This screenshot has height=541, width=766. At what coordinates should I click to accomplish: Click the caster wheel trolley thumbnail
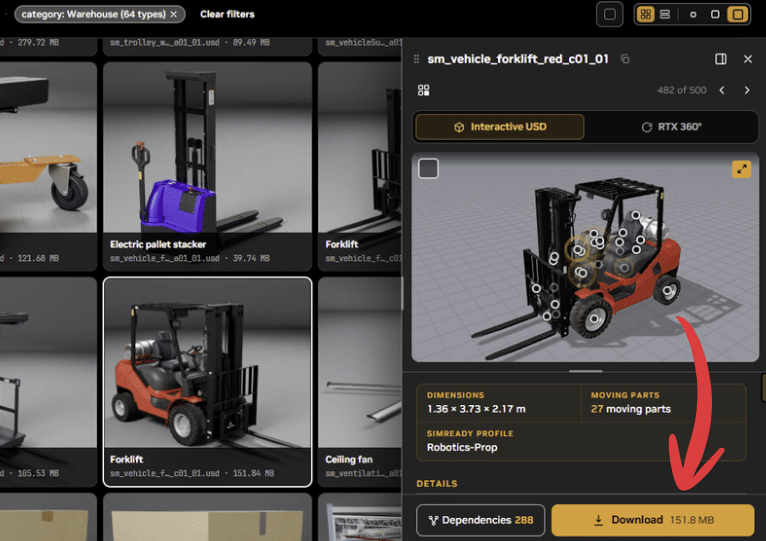pos(48,147)
